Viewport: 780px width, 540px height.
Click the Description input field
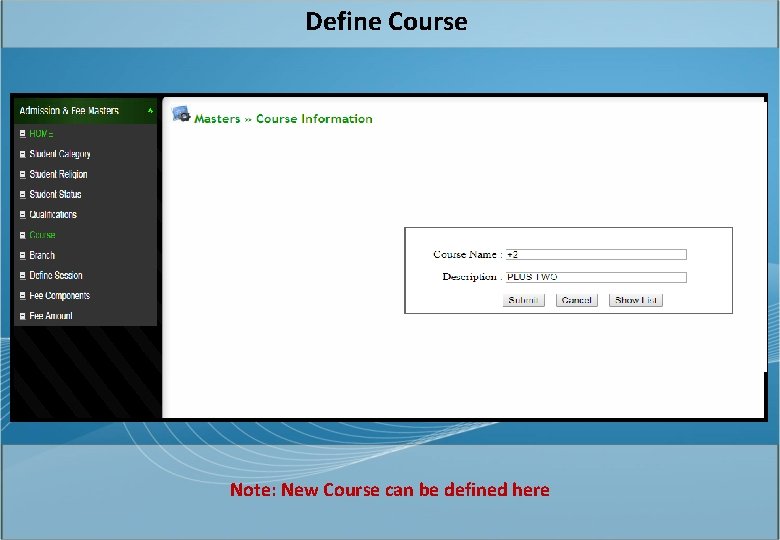596,277
